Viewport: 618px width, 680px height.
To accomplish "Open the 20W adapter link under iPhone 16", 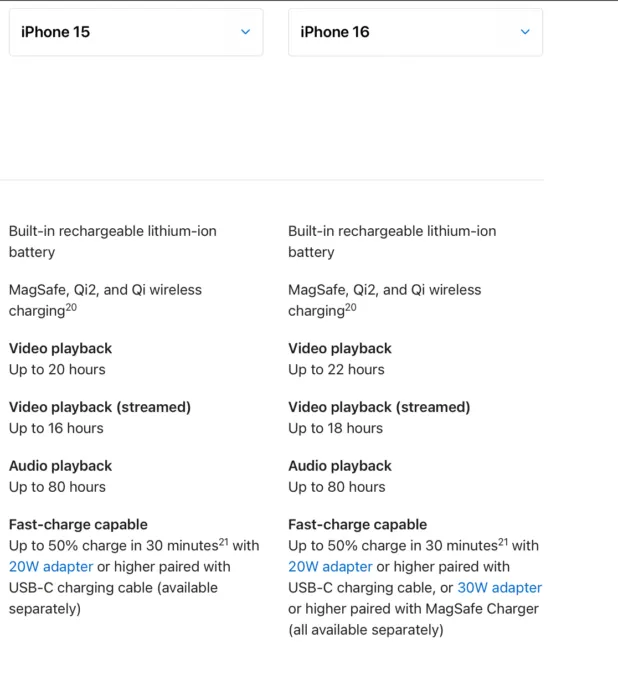I will click(x=330, y=567).
